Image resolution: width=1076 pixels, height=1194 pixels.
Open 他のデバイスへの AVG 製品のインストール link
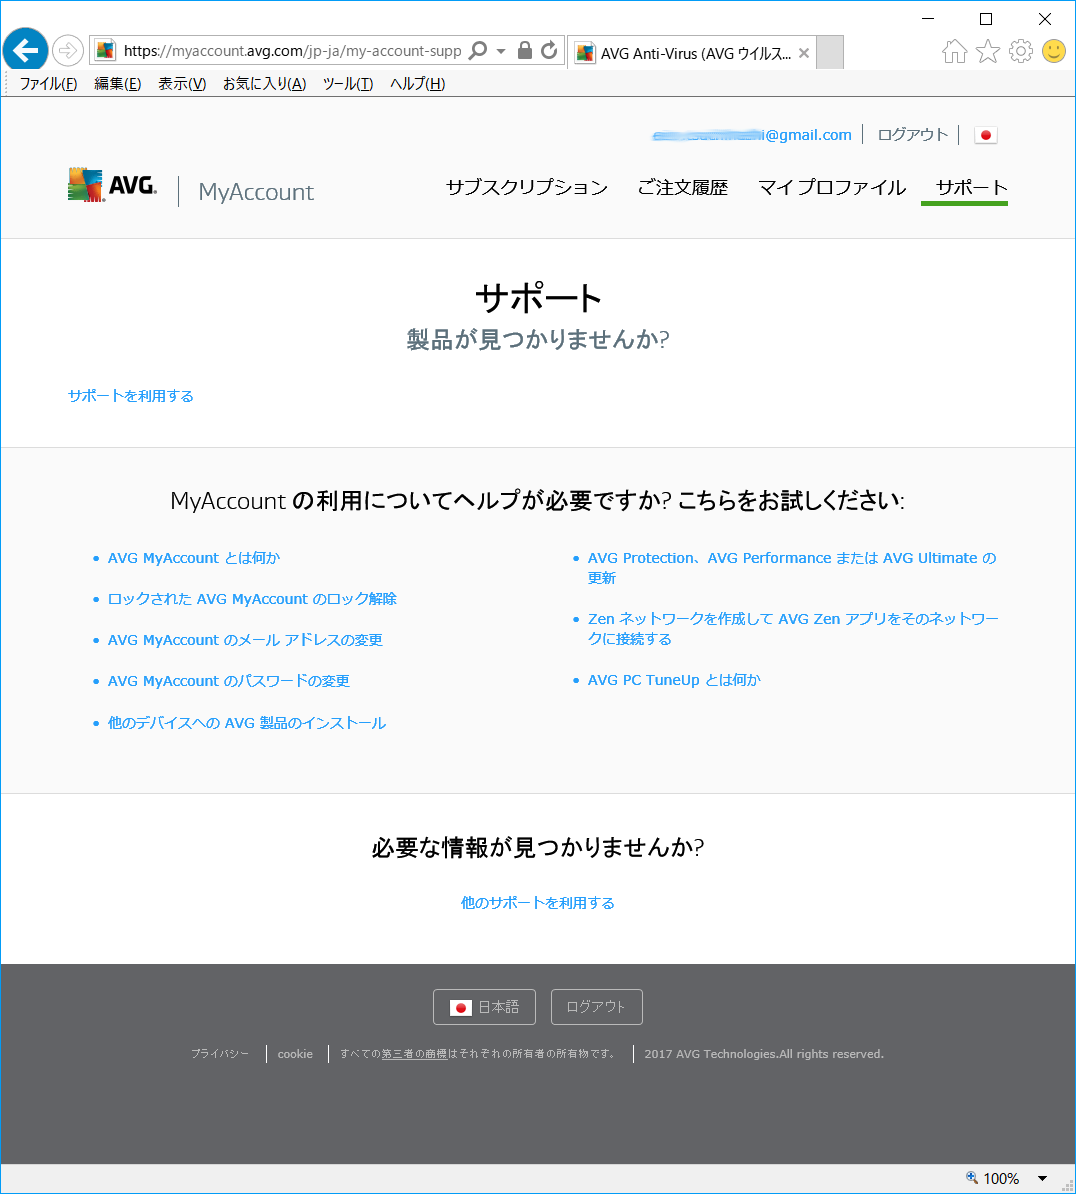247,723
